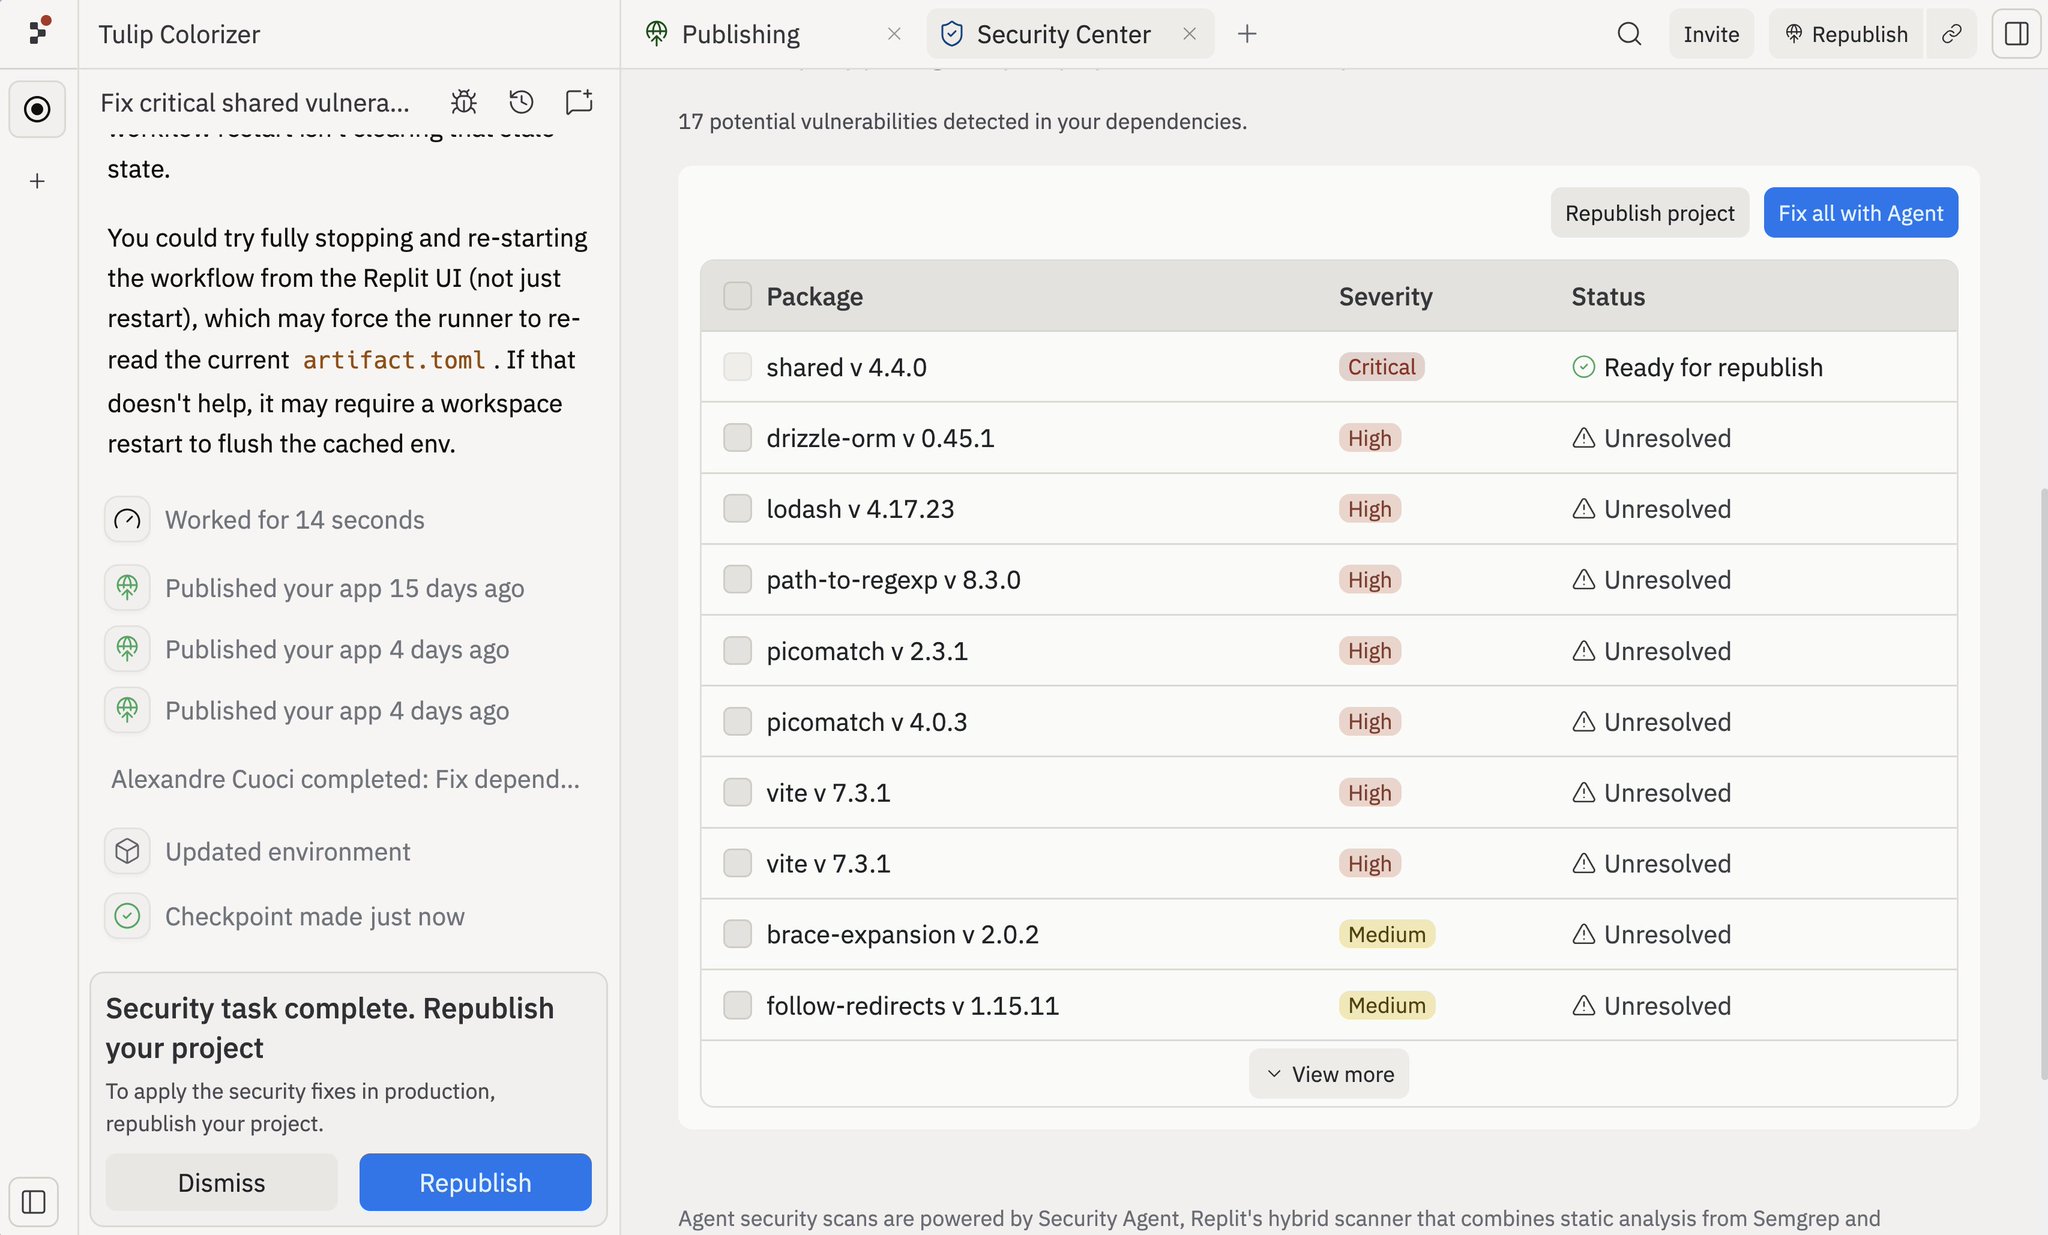2048x1235 pixels.
Task: Check the shared v 4.4.0 checkbox
Action: [737, 367]
